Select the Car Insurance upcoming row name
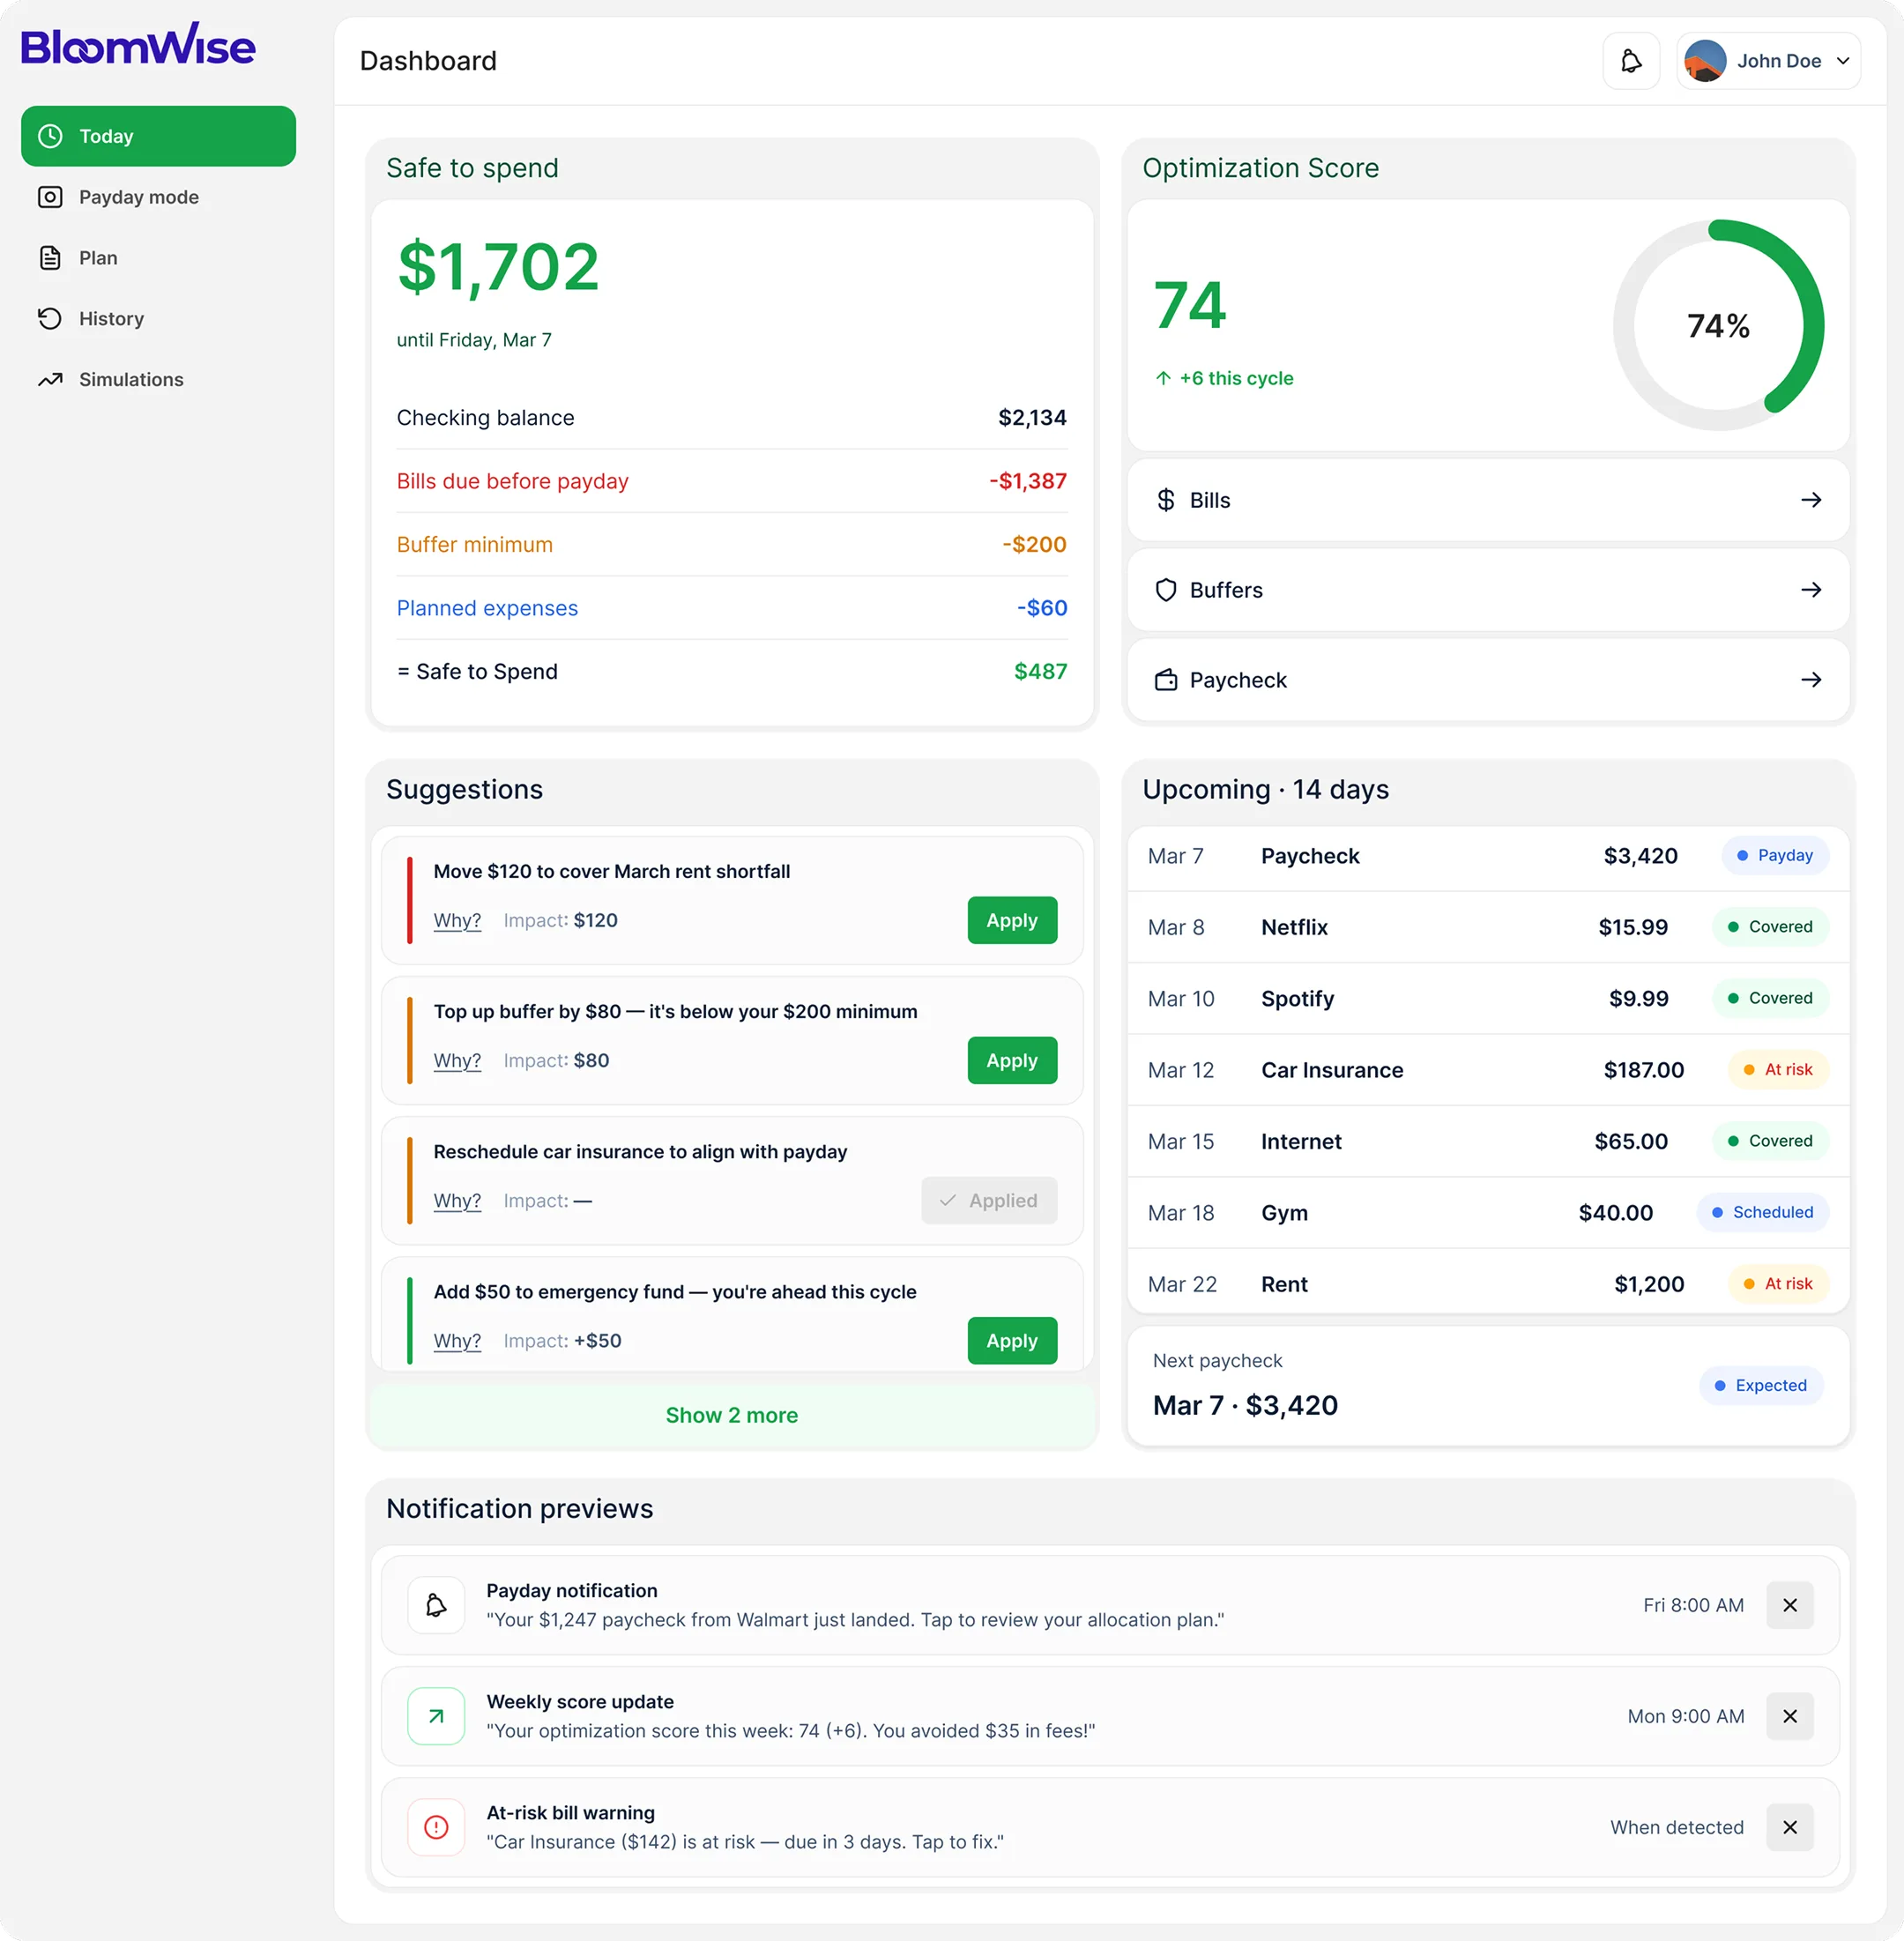Screen dimensions: 1904x1941 1332,1070
